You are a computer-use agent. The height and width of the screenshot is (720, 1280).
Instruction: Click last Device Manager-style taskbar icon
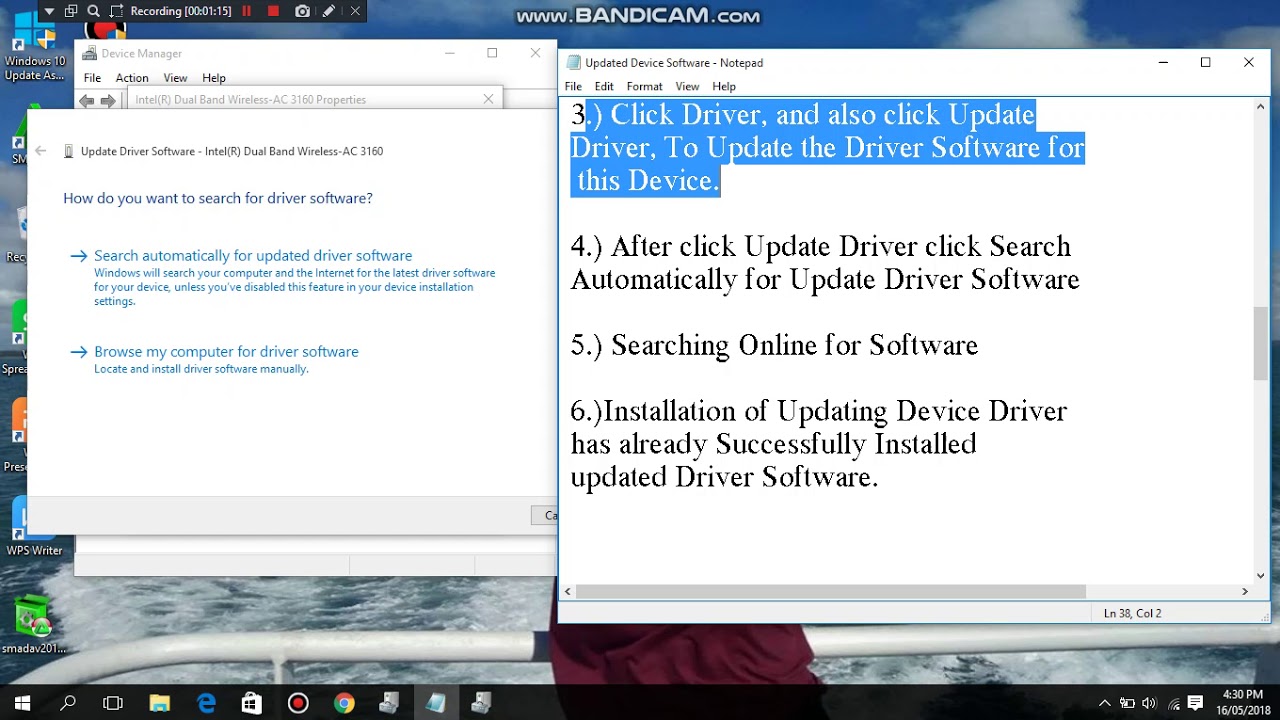coord(482,703)
